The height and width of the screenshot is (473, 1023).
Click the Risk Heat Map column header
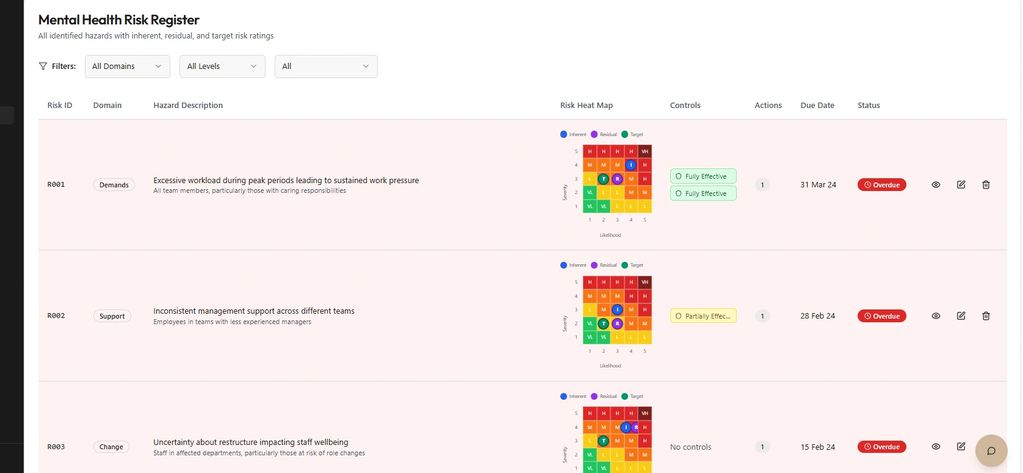pyautogui.click(x=586, y=105)
